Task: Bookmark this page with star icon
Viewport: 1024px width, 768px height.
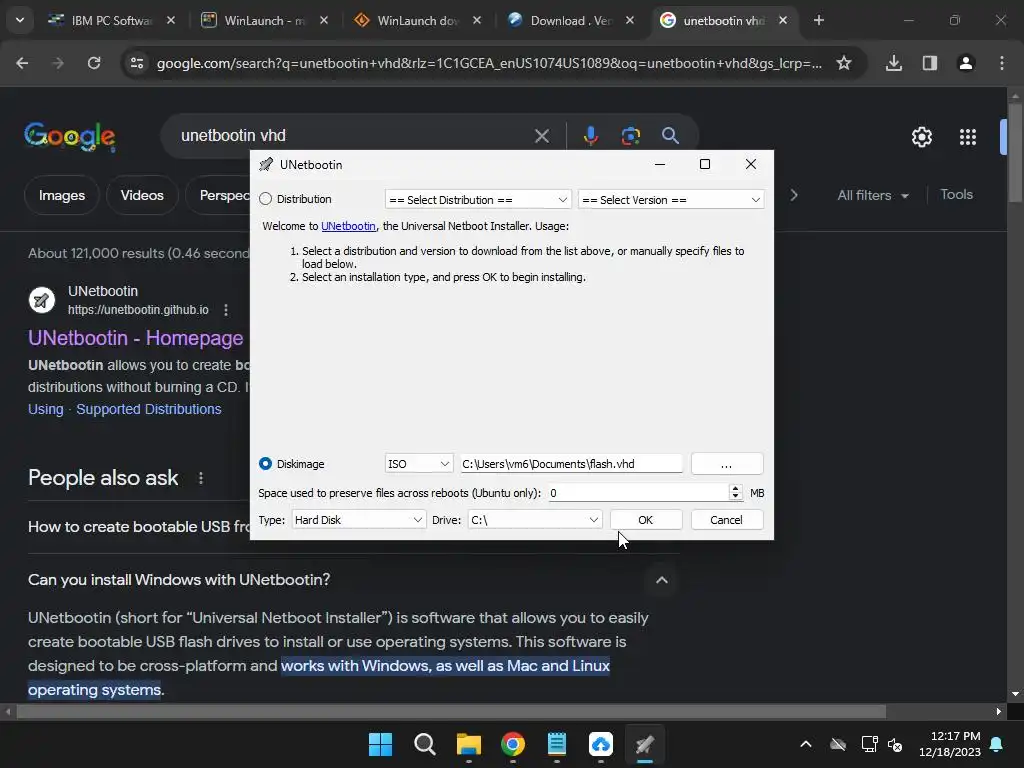Action: (x=844, y=63)
